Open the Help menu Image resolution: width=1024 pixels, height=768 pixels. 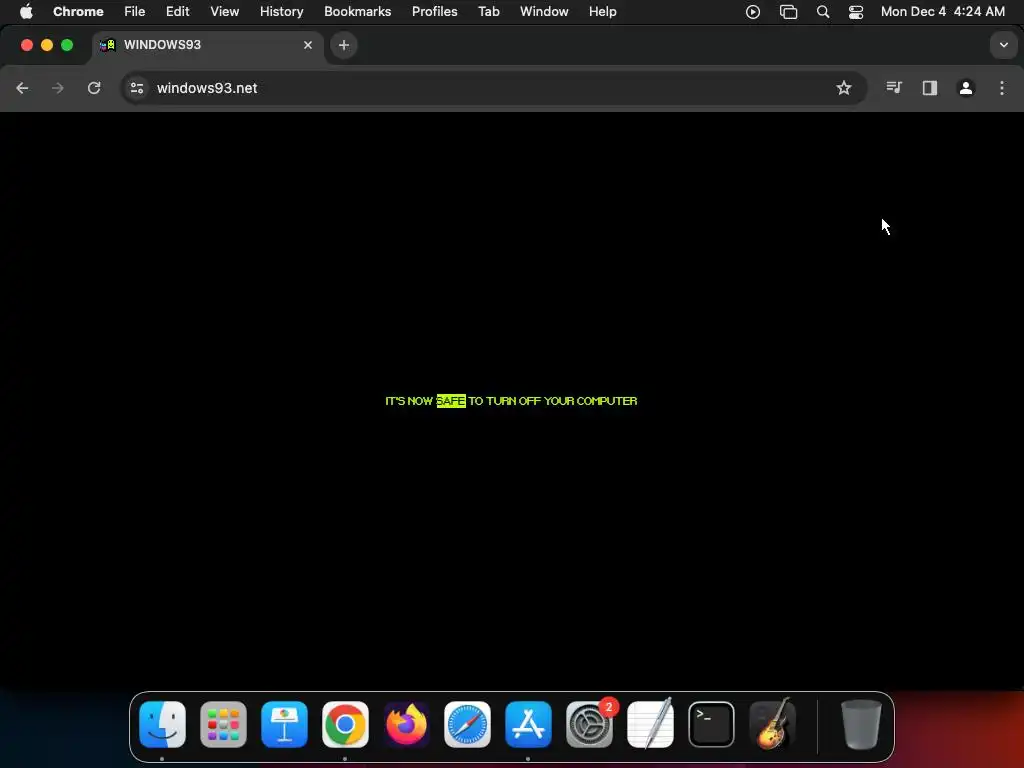click(x=602, y=12)
